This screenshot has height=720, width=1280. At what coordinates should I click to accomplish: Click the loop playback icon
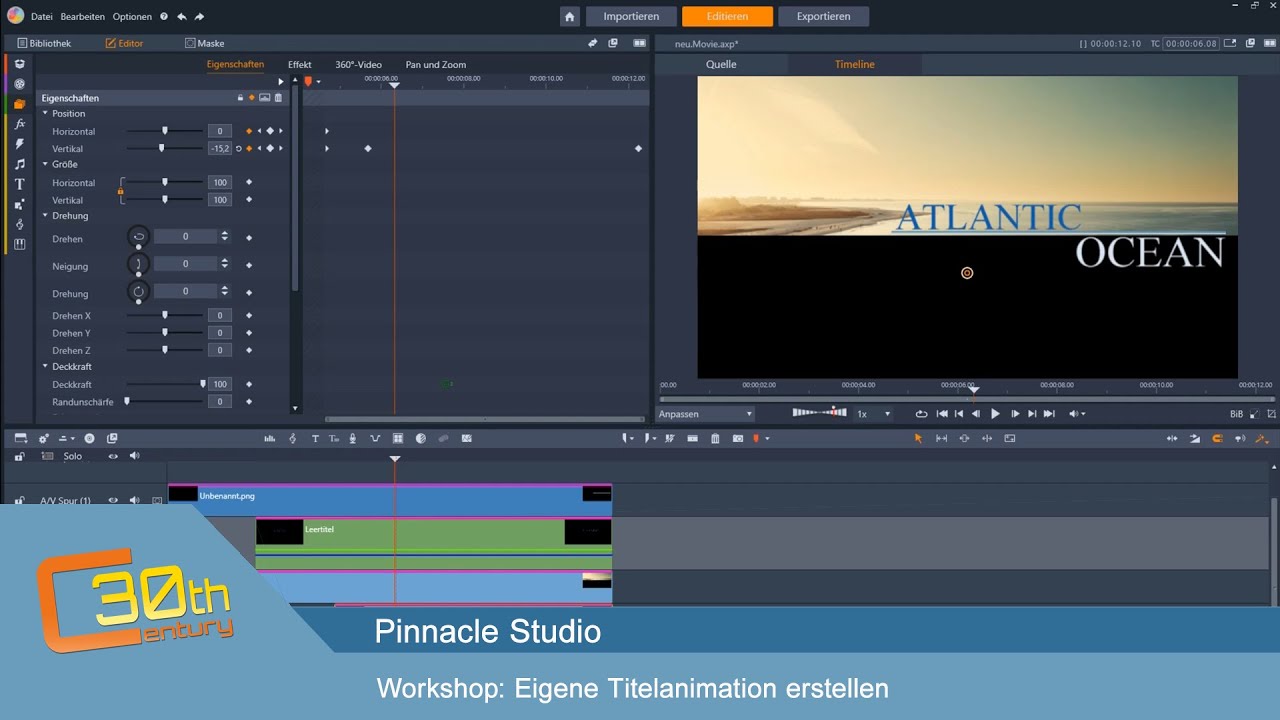(921, 414)
